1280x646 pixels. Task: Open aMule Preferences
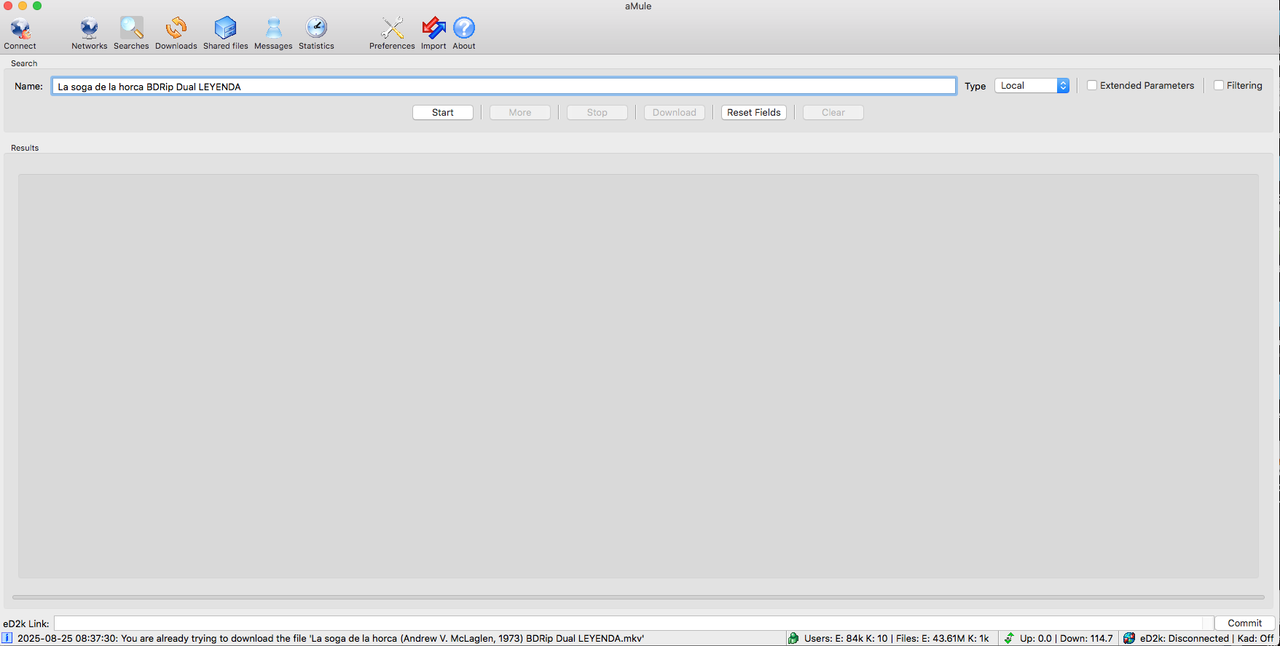pos(392,33)
